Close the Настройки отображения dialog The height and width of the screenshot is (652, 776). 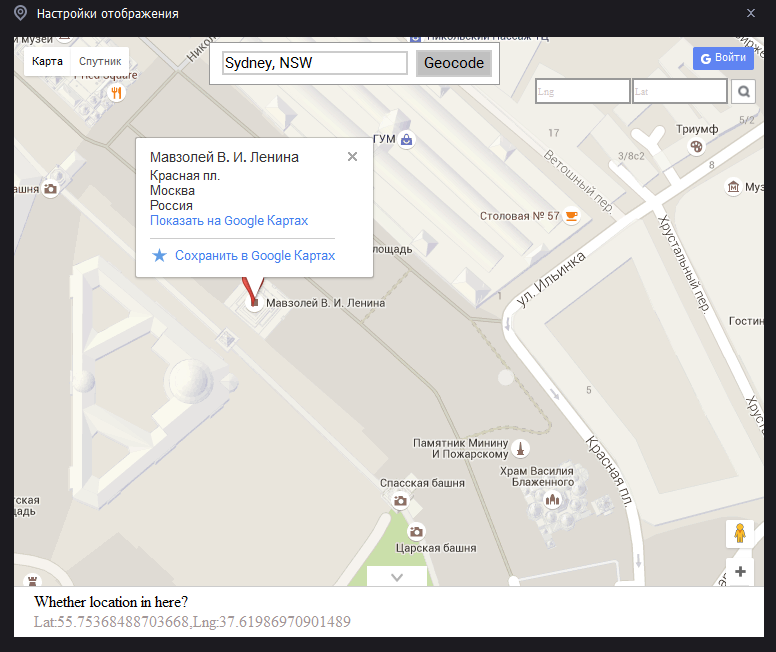click(751, 13)
